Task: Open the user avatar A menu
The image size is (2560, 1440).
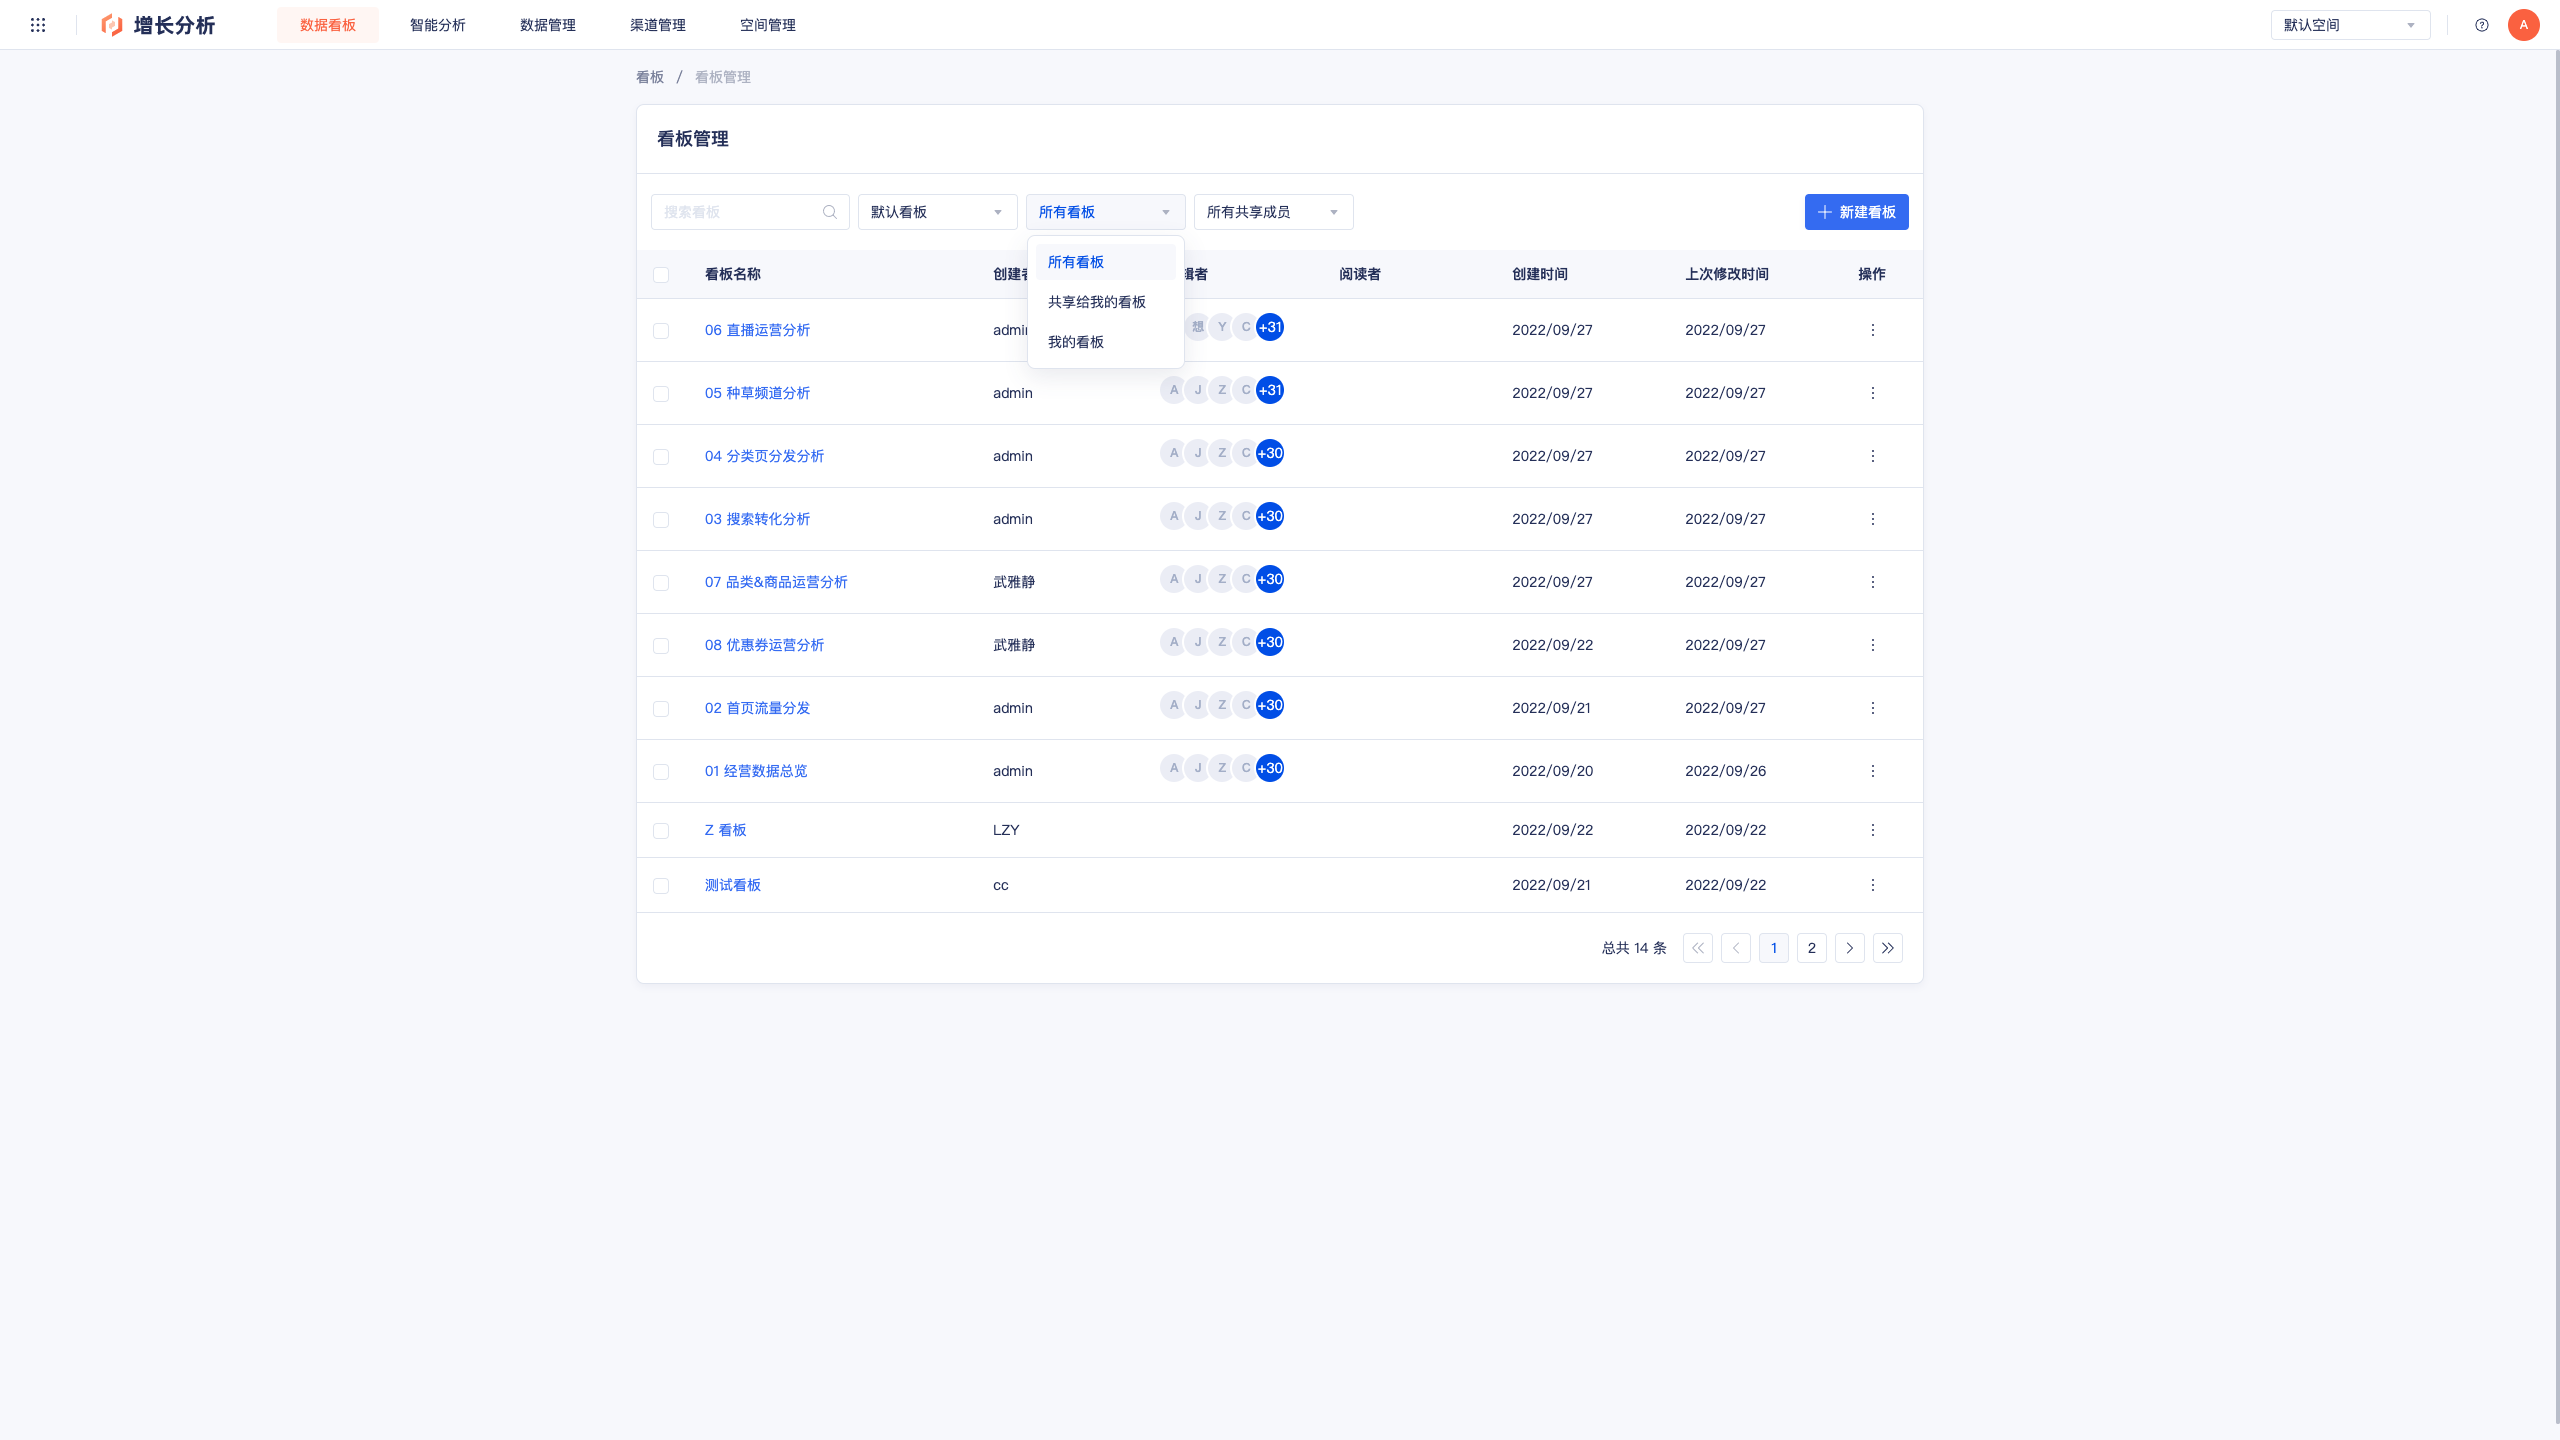Action: (x=2524, y=25)
